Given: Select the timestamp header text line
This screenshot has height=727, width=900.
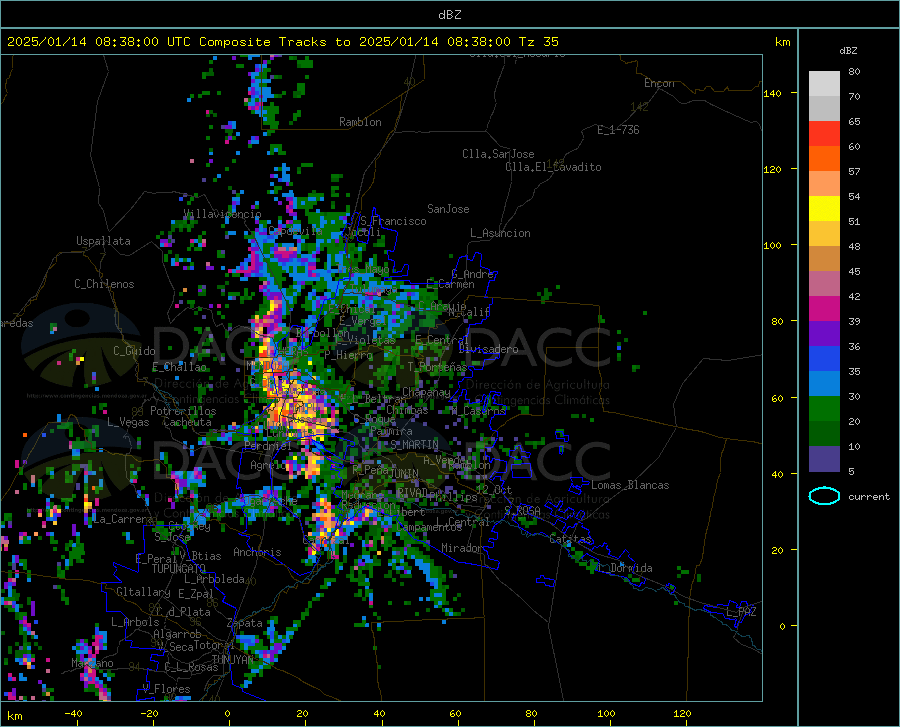Looking at the screenshot, I should point(283,42).
